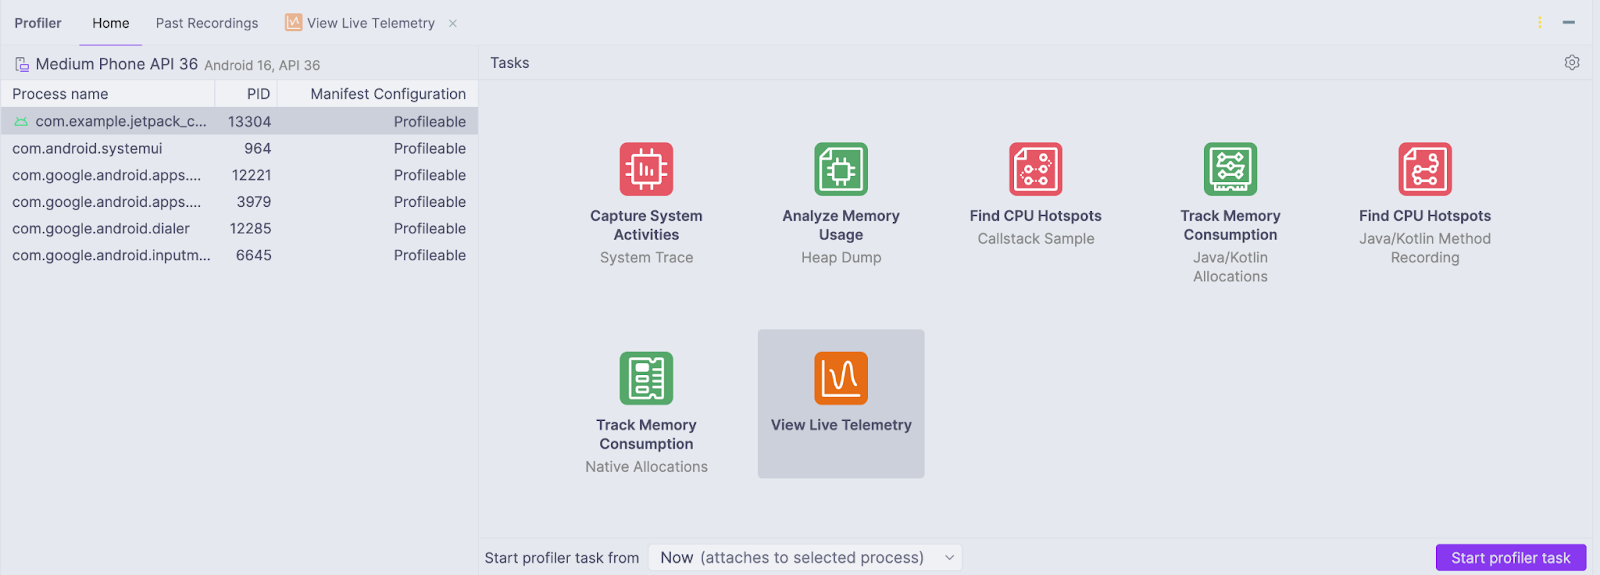Image resolution: width=1600 pixels, height=575 pixels.
Task: Choose Find CPU Hotspots Java/Kotlin Method Recording
Action: [x=1424, y=169]
